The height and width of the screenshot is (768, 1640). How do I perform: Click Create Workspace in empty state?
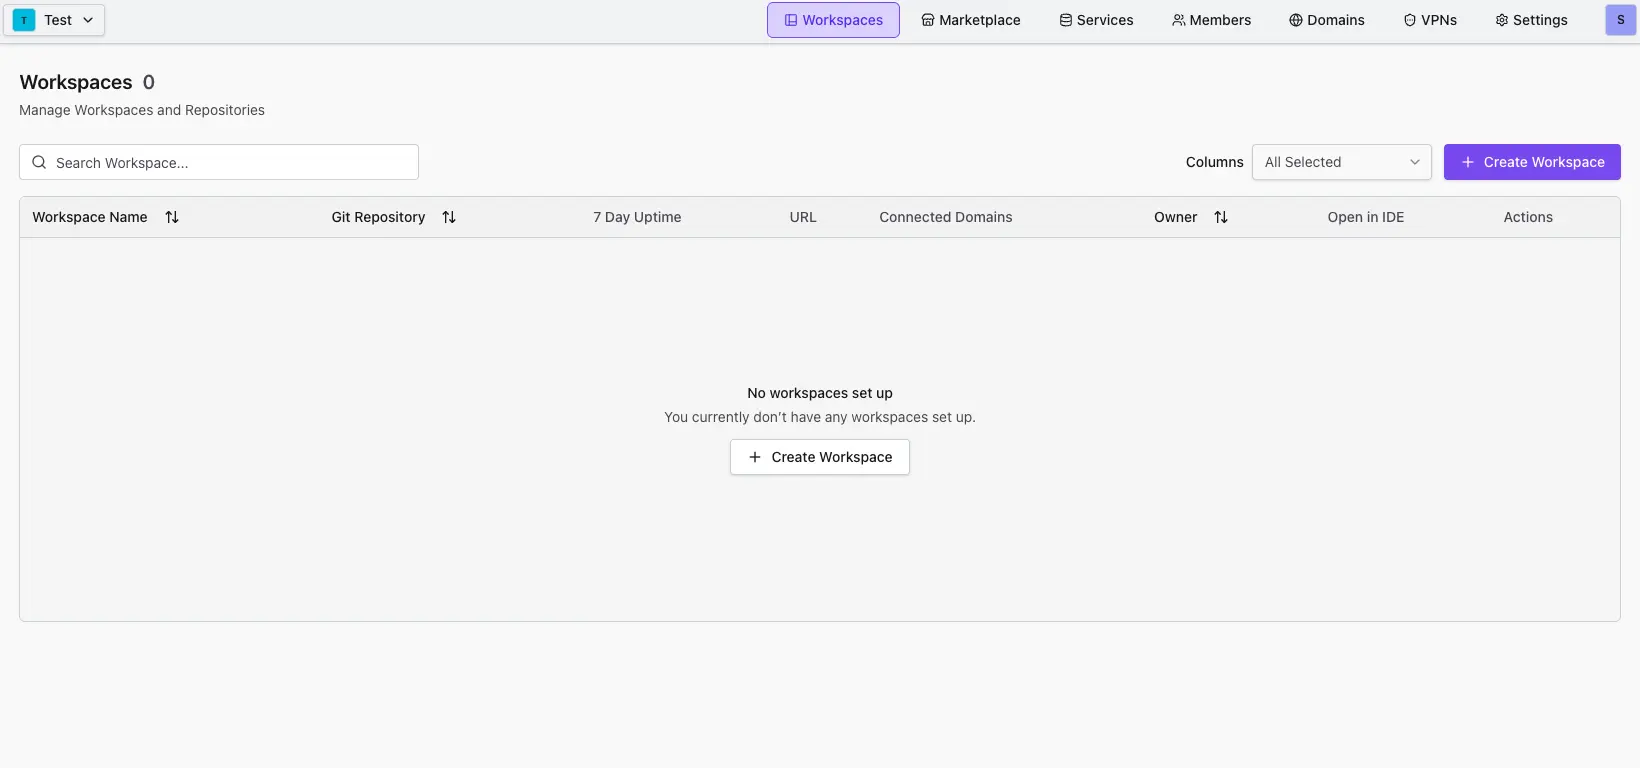(819, 457)
